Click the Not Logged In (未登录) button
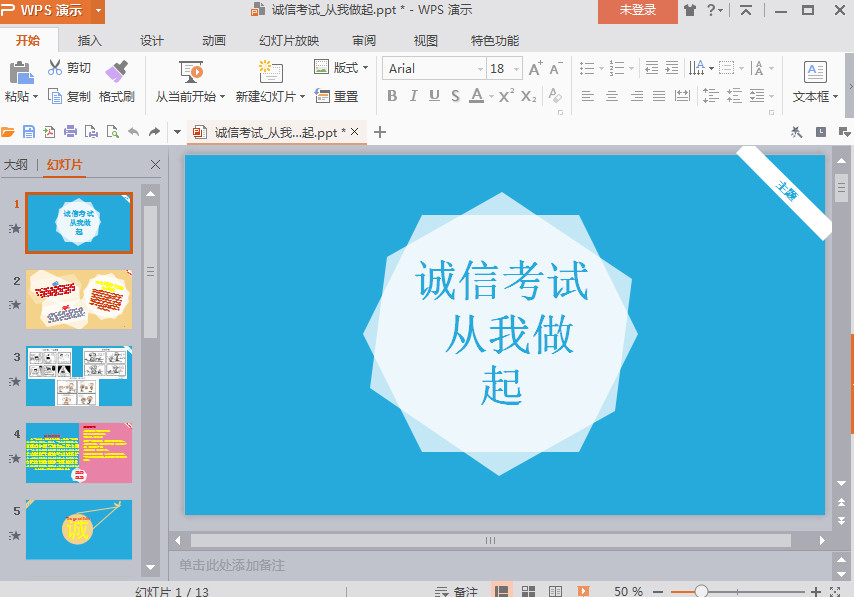The height and width of the screenshot is (597, 854). coord(638,11)
